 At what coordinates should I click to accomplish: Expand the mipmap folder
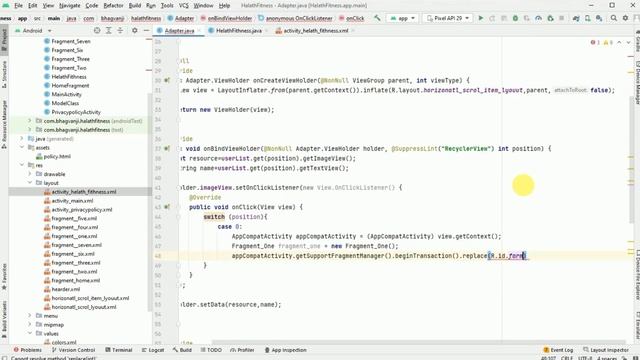pos(29,324)
